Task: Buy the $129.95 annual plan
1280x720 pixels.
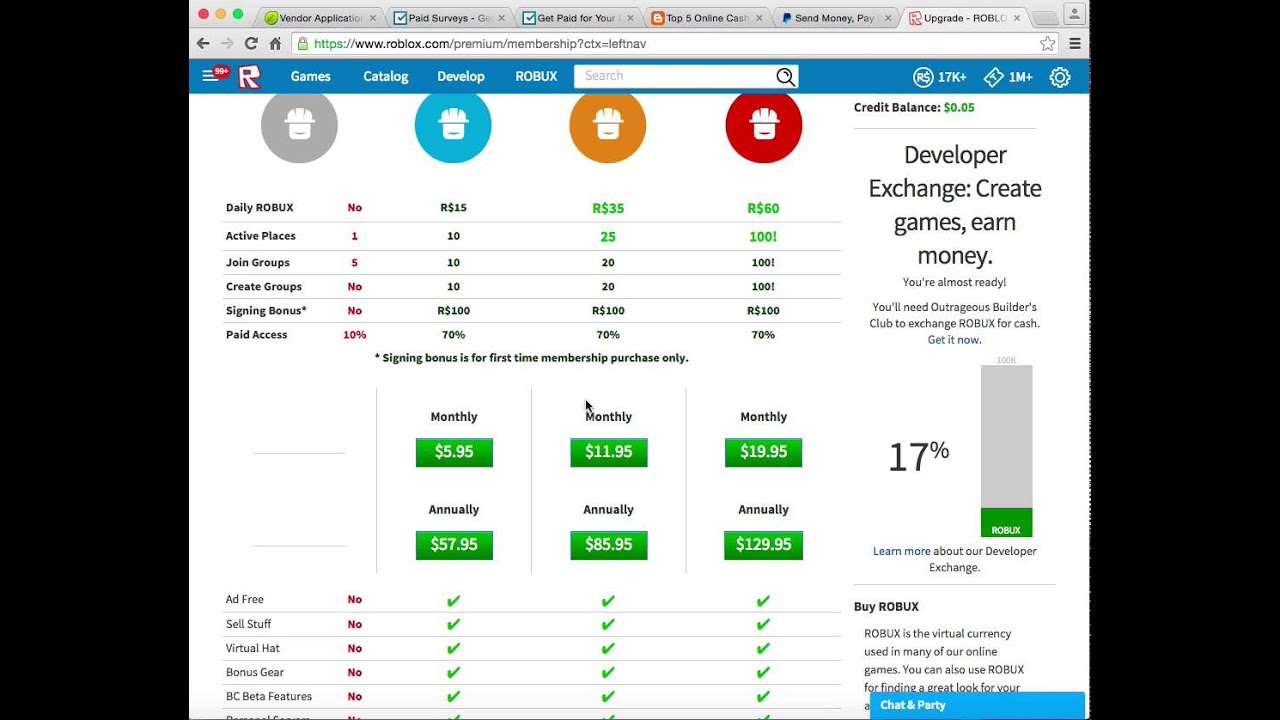Action: pos(764,545)
